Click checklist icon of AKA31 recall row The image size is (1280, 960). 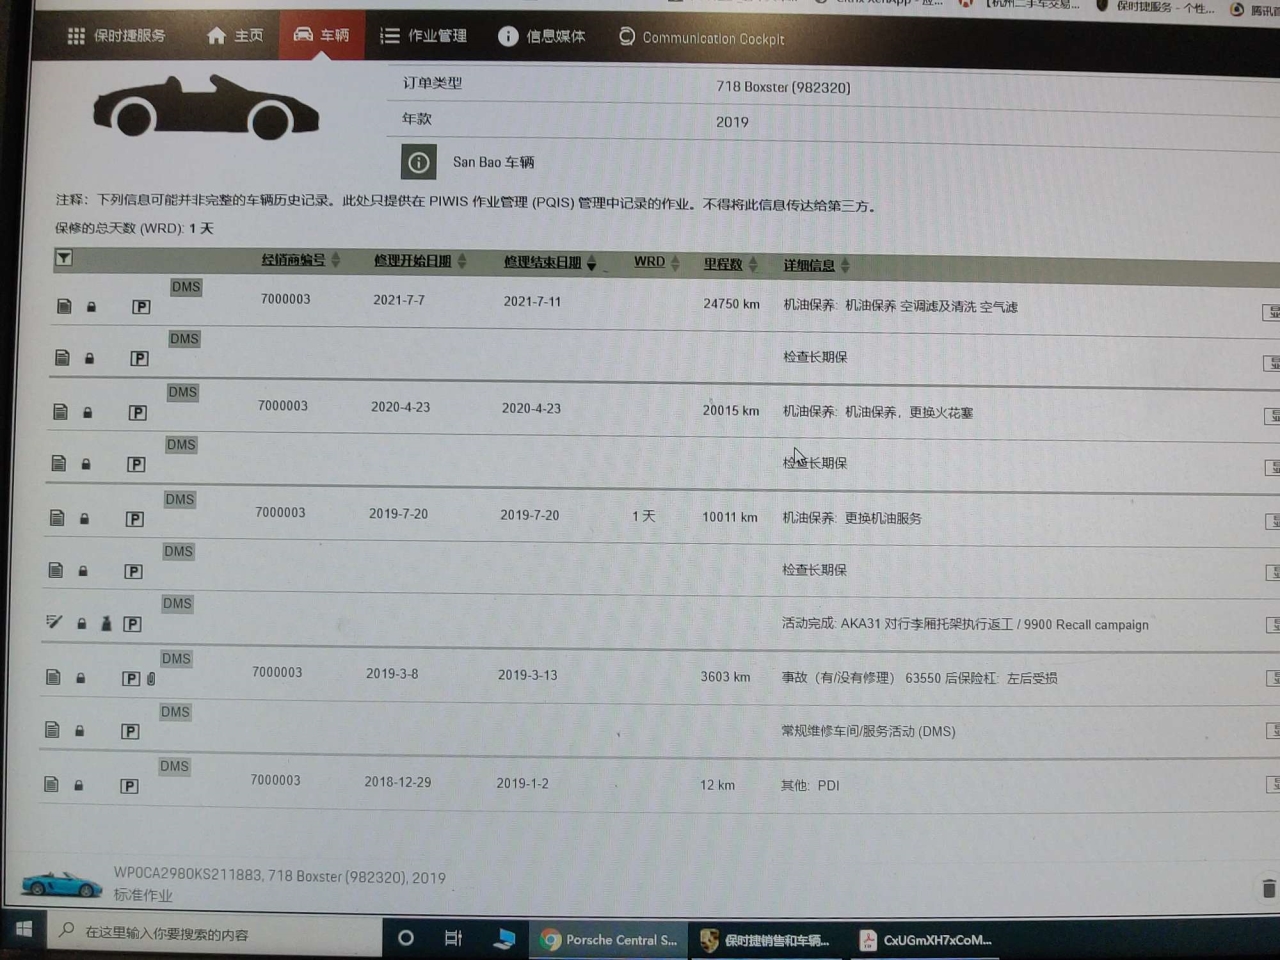(x=54, y=623)
